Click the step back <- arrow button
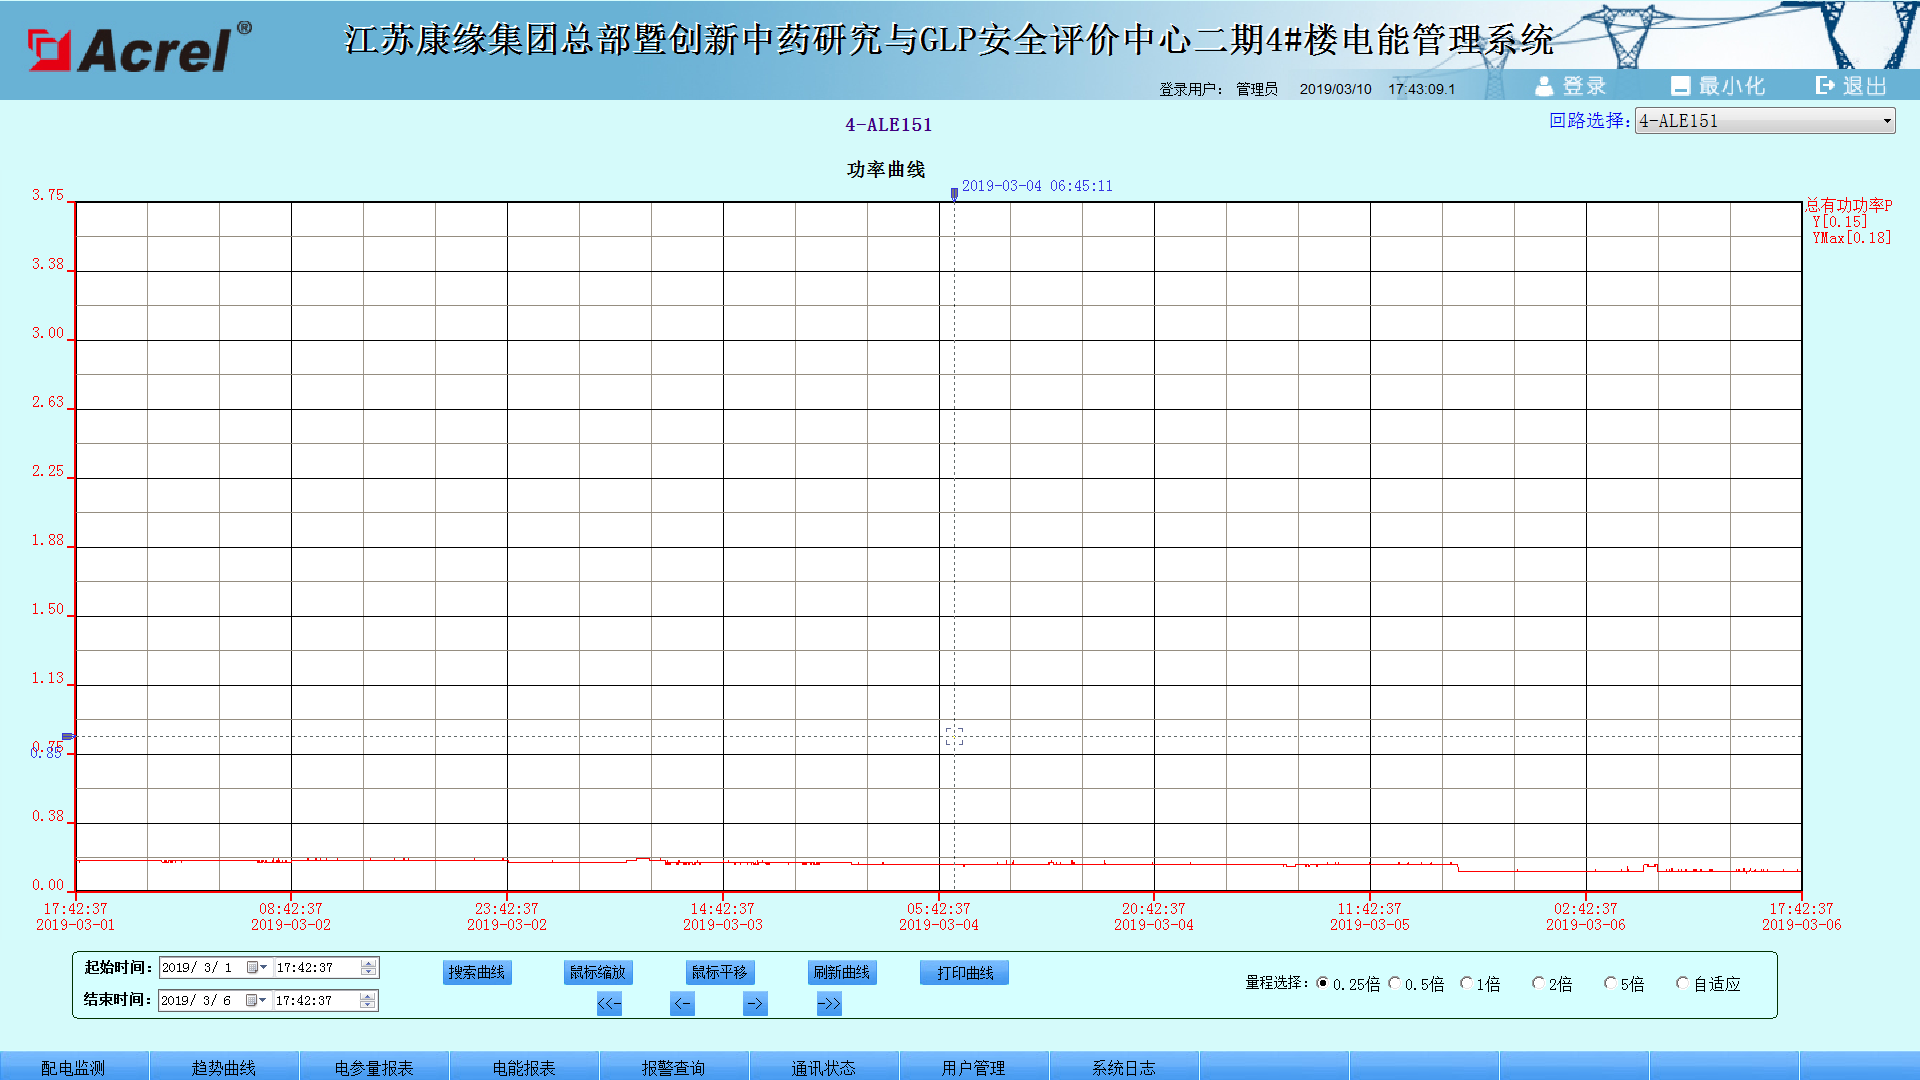Viewport: 1920px width, 1080px height. 682,1003
